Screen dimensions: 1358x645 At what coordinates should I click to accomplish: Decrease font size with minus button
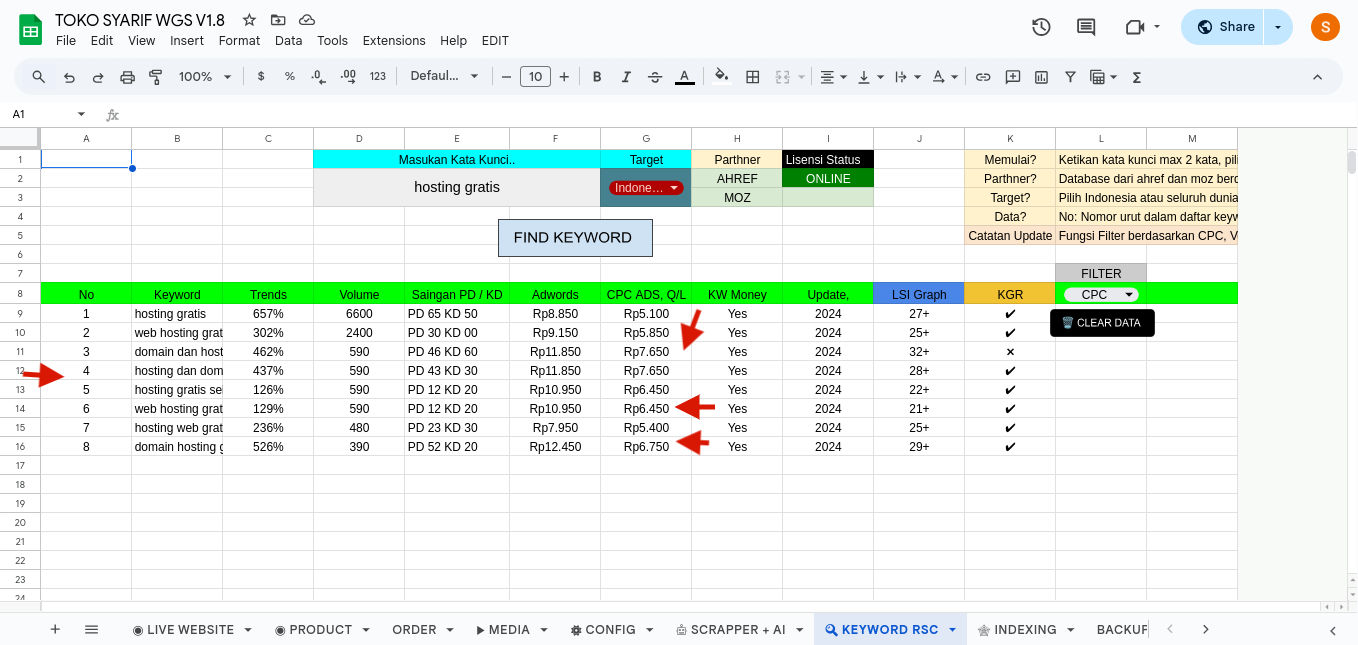pyautogui.click(x=507, y=76)
